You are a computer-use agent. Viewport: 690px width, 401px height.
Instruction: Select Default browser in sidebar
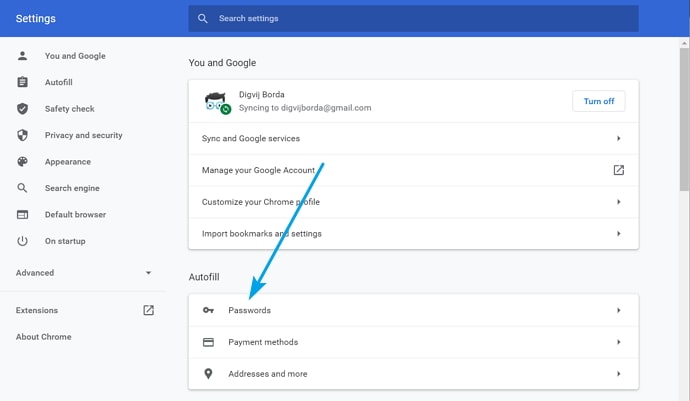click(75, 214)
